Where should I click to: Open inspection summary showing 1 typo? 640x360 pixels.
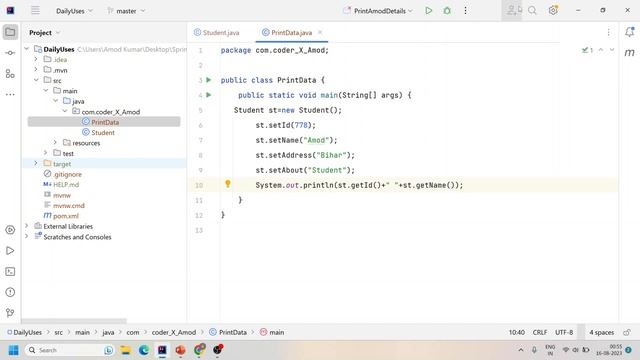587,50
